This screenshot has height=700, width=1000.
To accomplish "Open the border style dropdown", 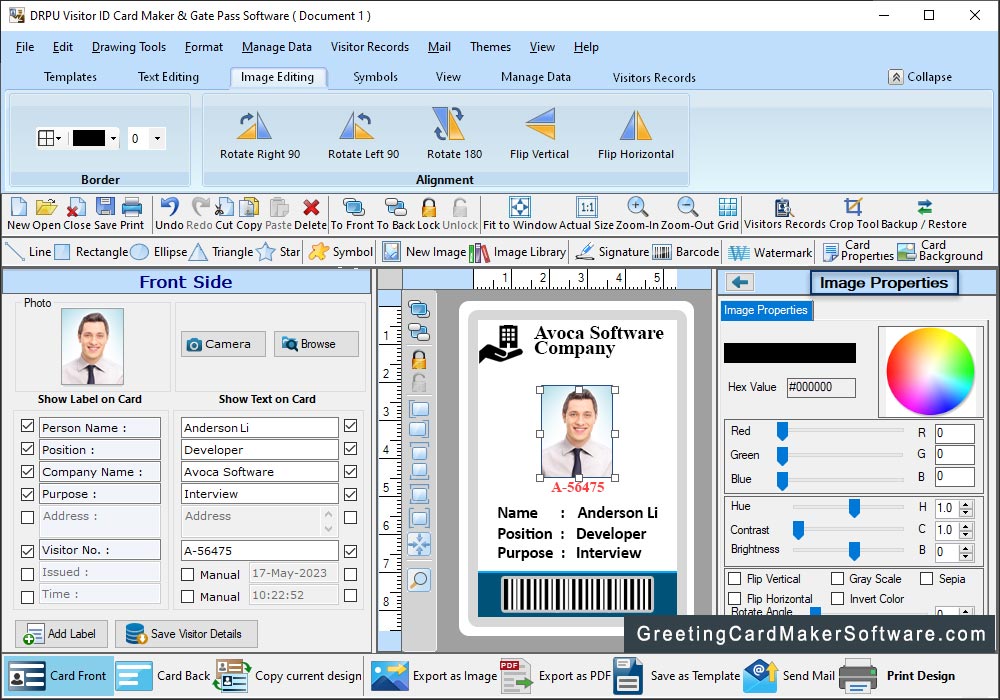I will point(50,138).
